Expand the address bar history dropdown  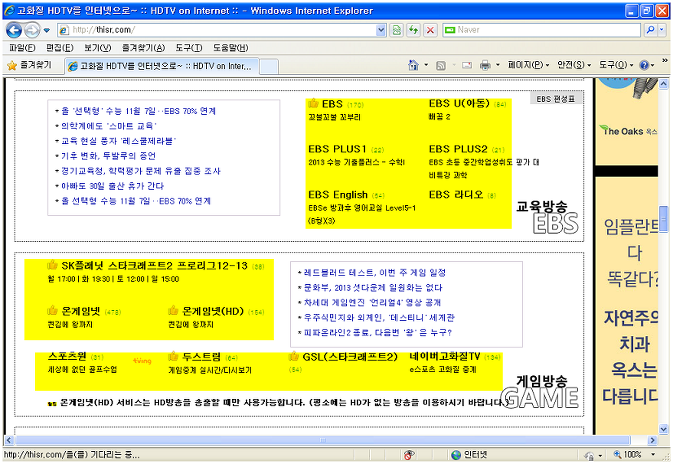pyautogui.click(x=381, y=30)
